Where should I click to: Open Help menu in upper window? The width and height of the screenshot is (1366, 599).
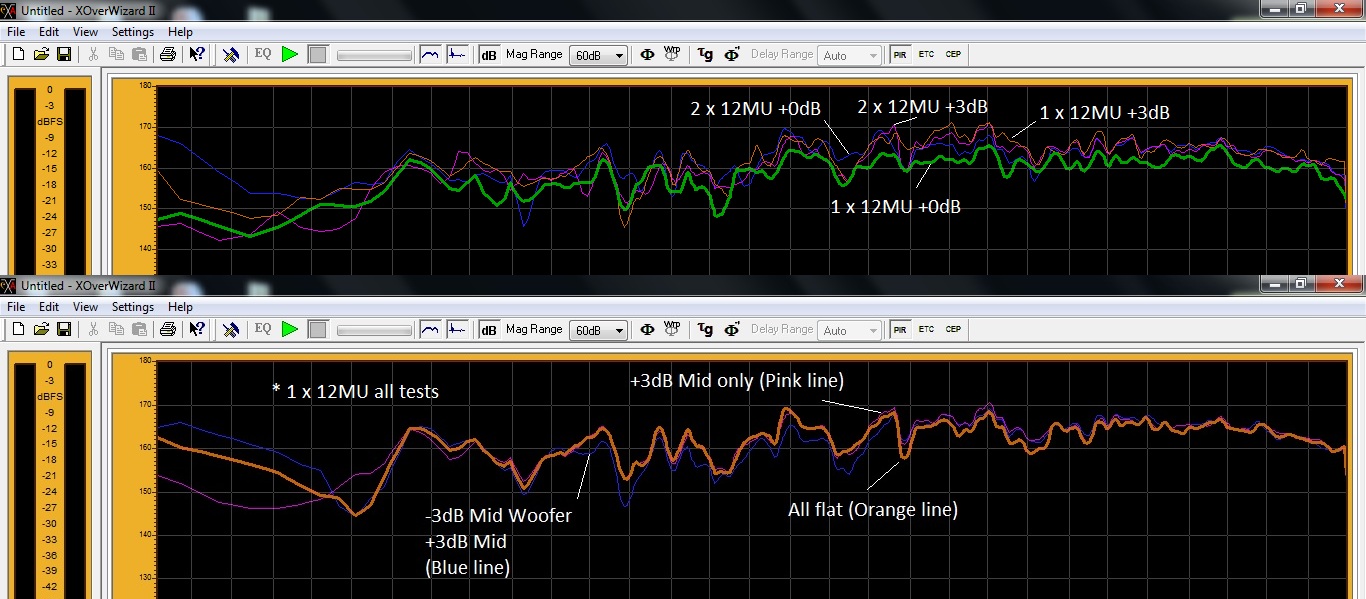point(180,32)
